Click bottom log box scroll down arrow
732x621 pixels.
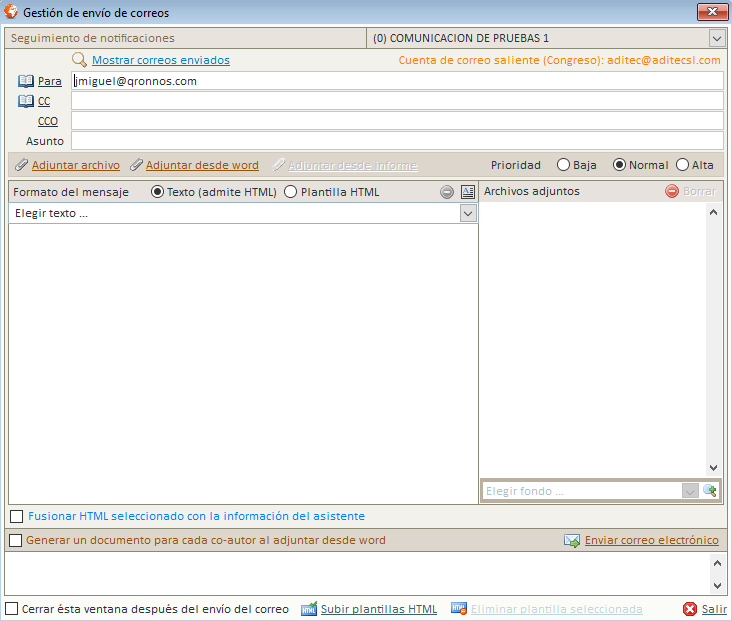718,585
